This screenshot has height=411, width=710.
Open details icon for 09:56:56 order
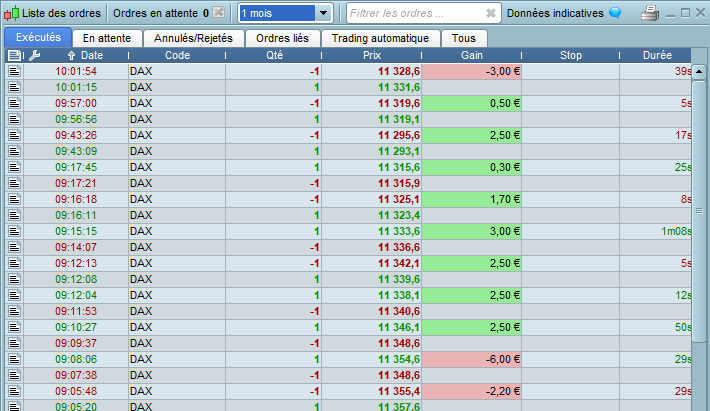coord(14,119)
